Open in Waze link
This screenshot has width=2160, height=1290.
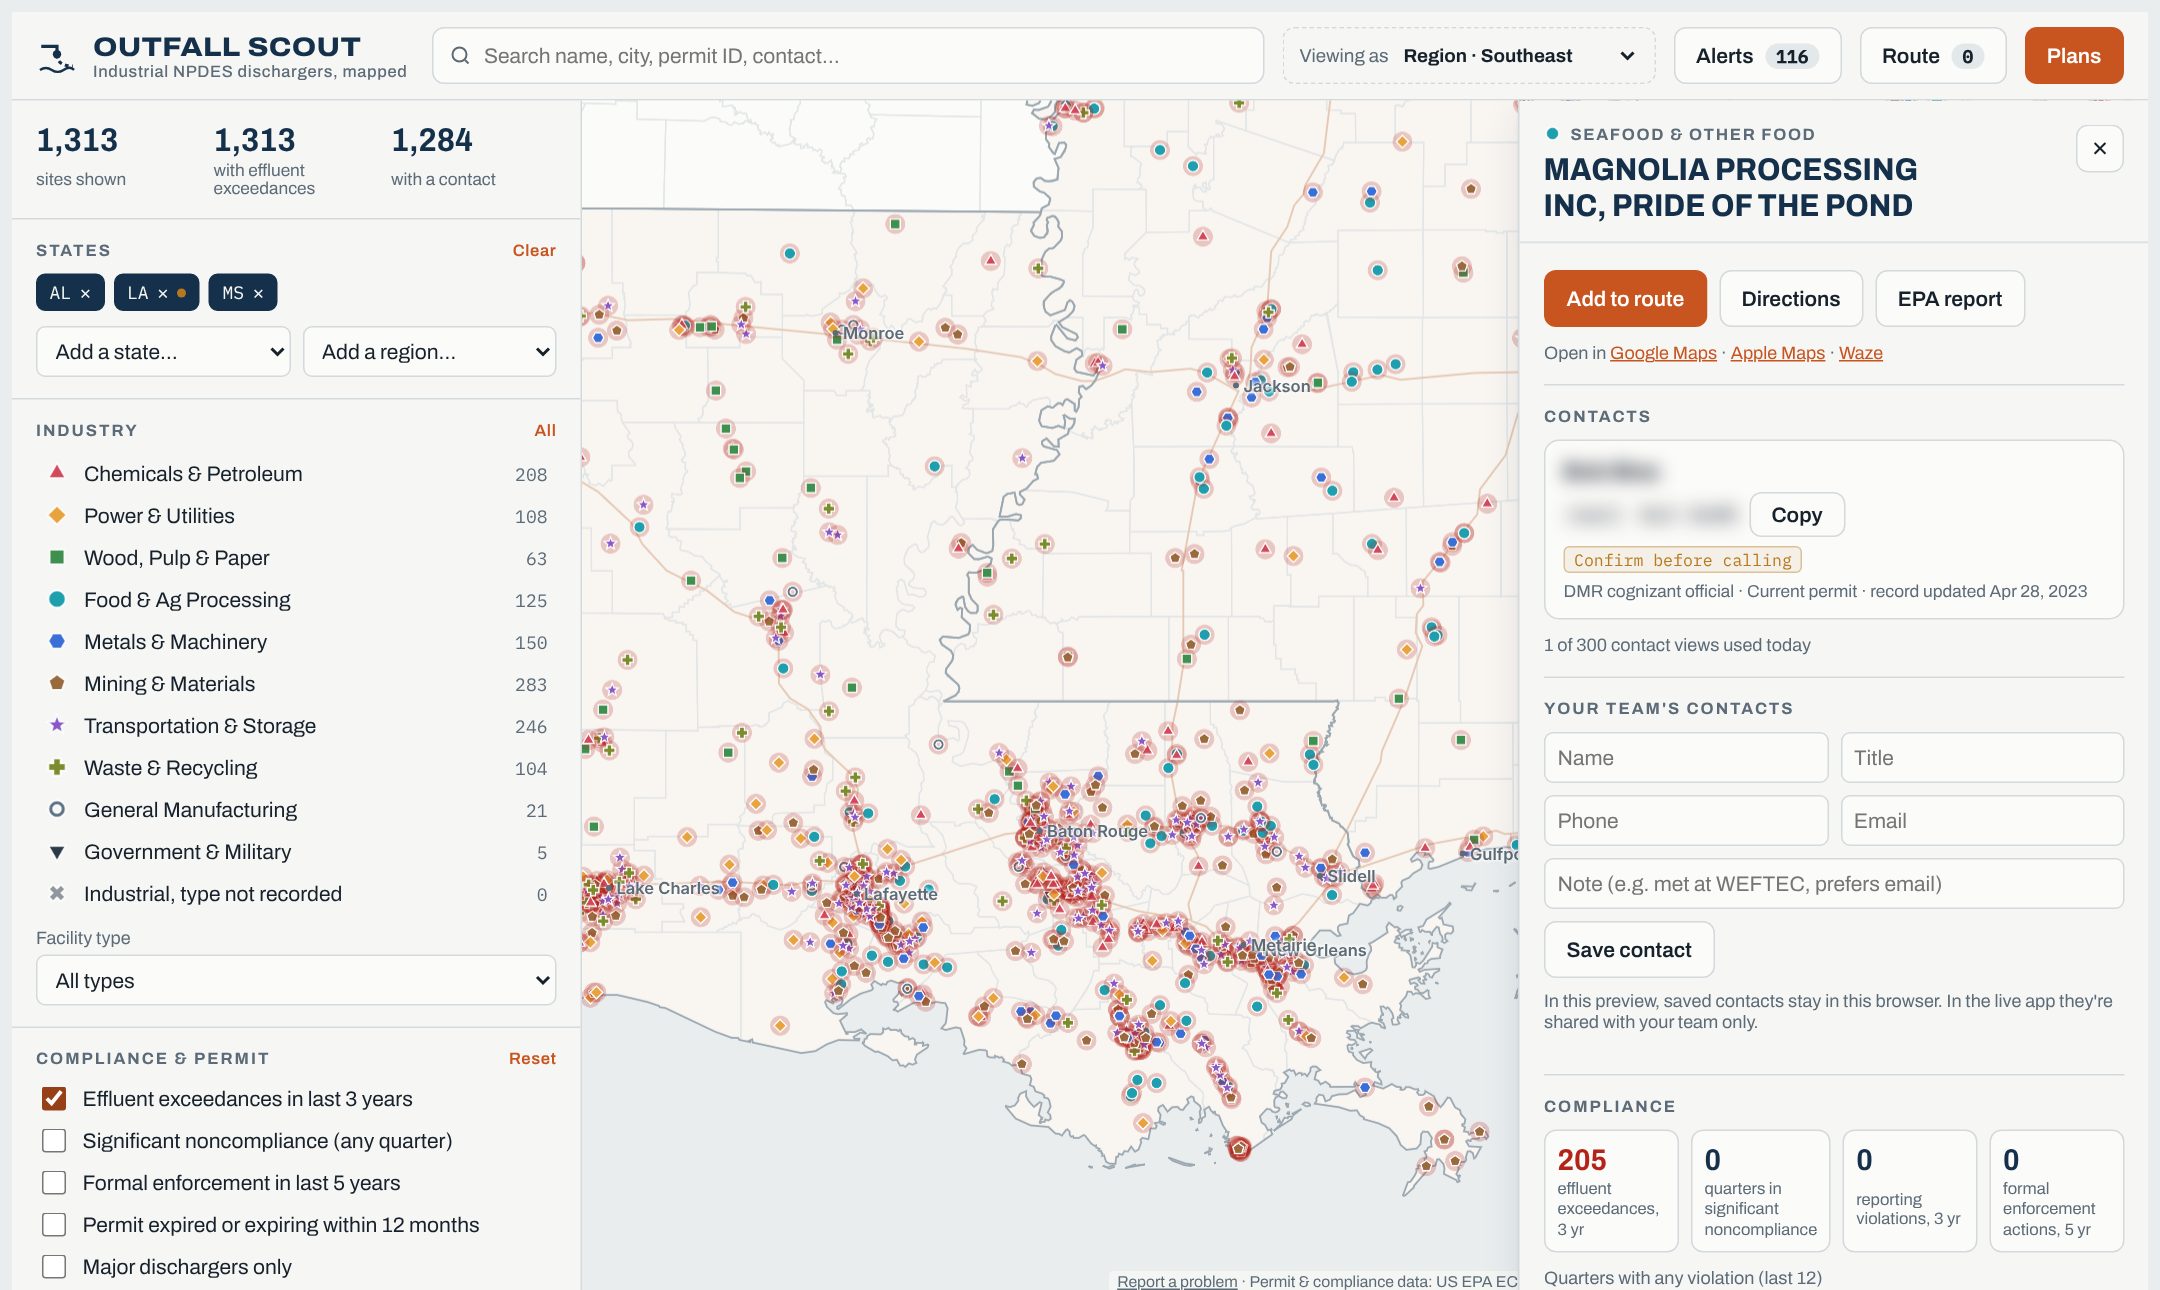click(1861, 353)
